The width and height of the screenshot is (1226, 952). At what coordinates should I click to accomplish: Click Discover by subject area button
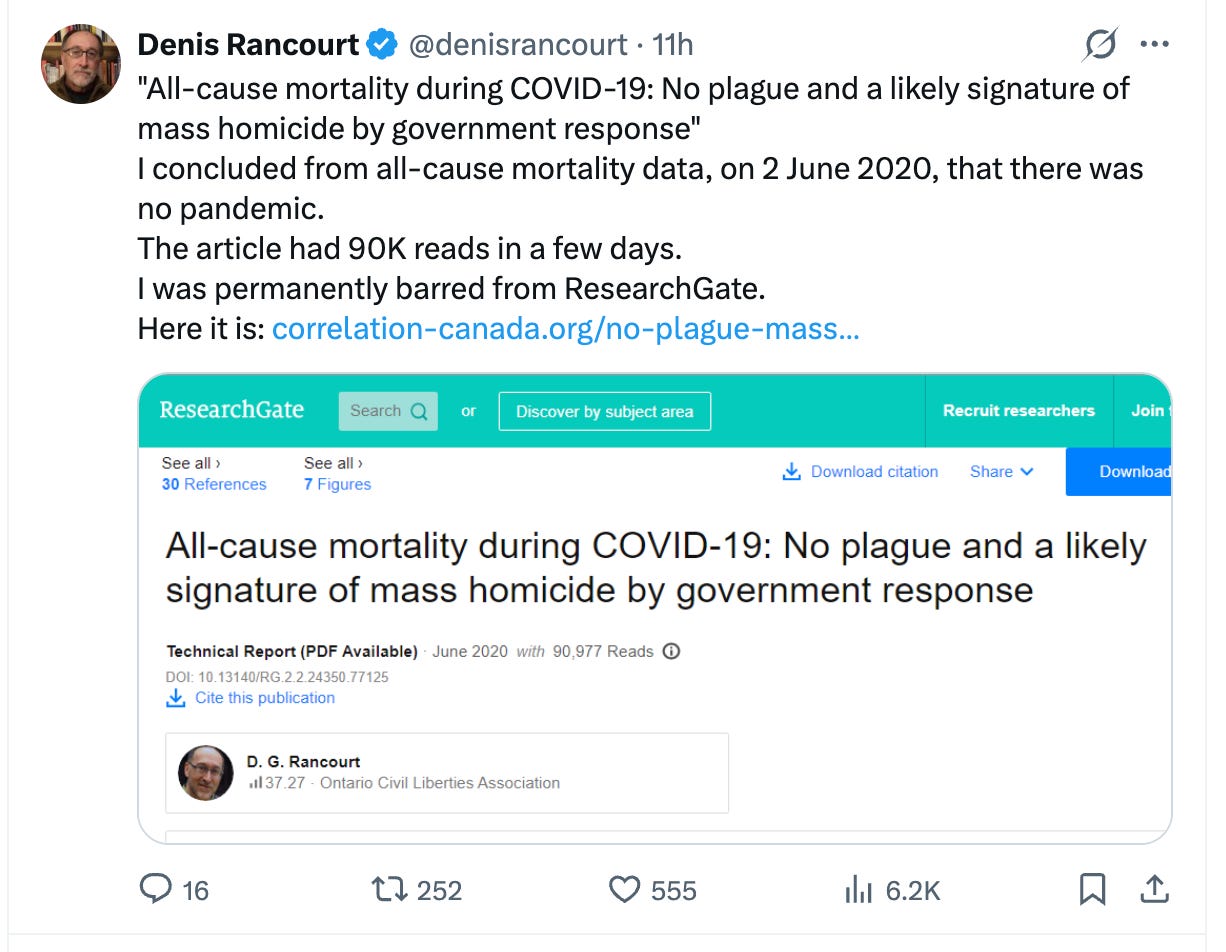coord(604,411)
